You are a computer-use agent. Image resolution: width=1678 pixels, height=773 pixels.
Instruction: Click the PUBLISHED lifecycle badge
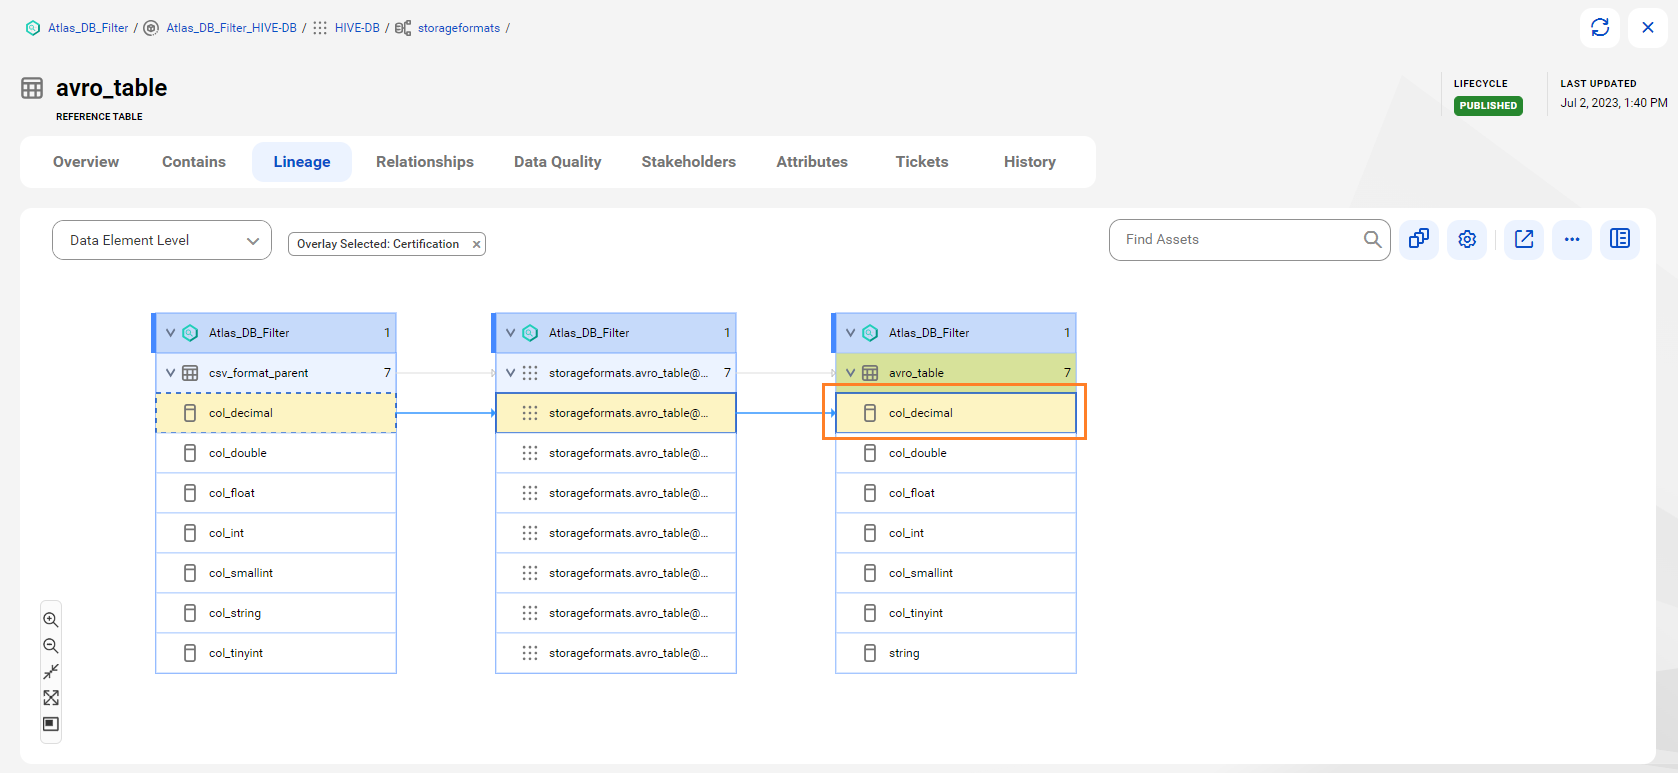click(1488, 106)
